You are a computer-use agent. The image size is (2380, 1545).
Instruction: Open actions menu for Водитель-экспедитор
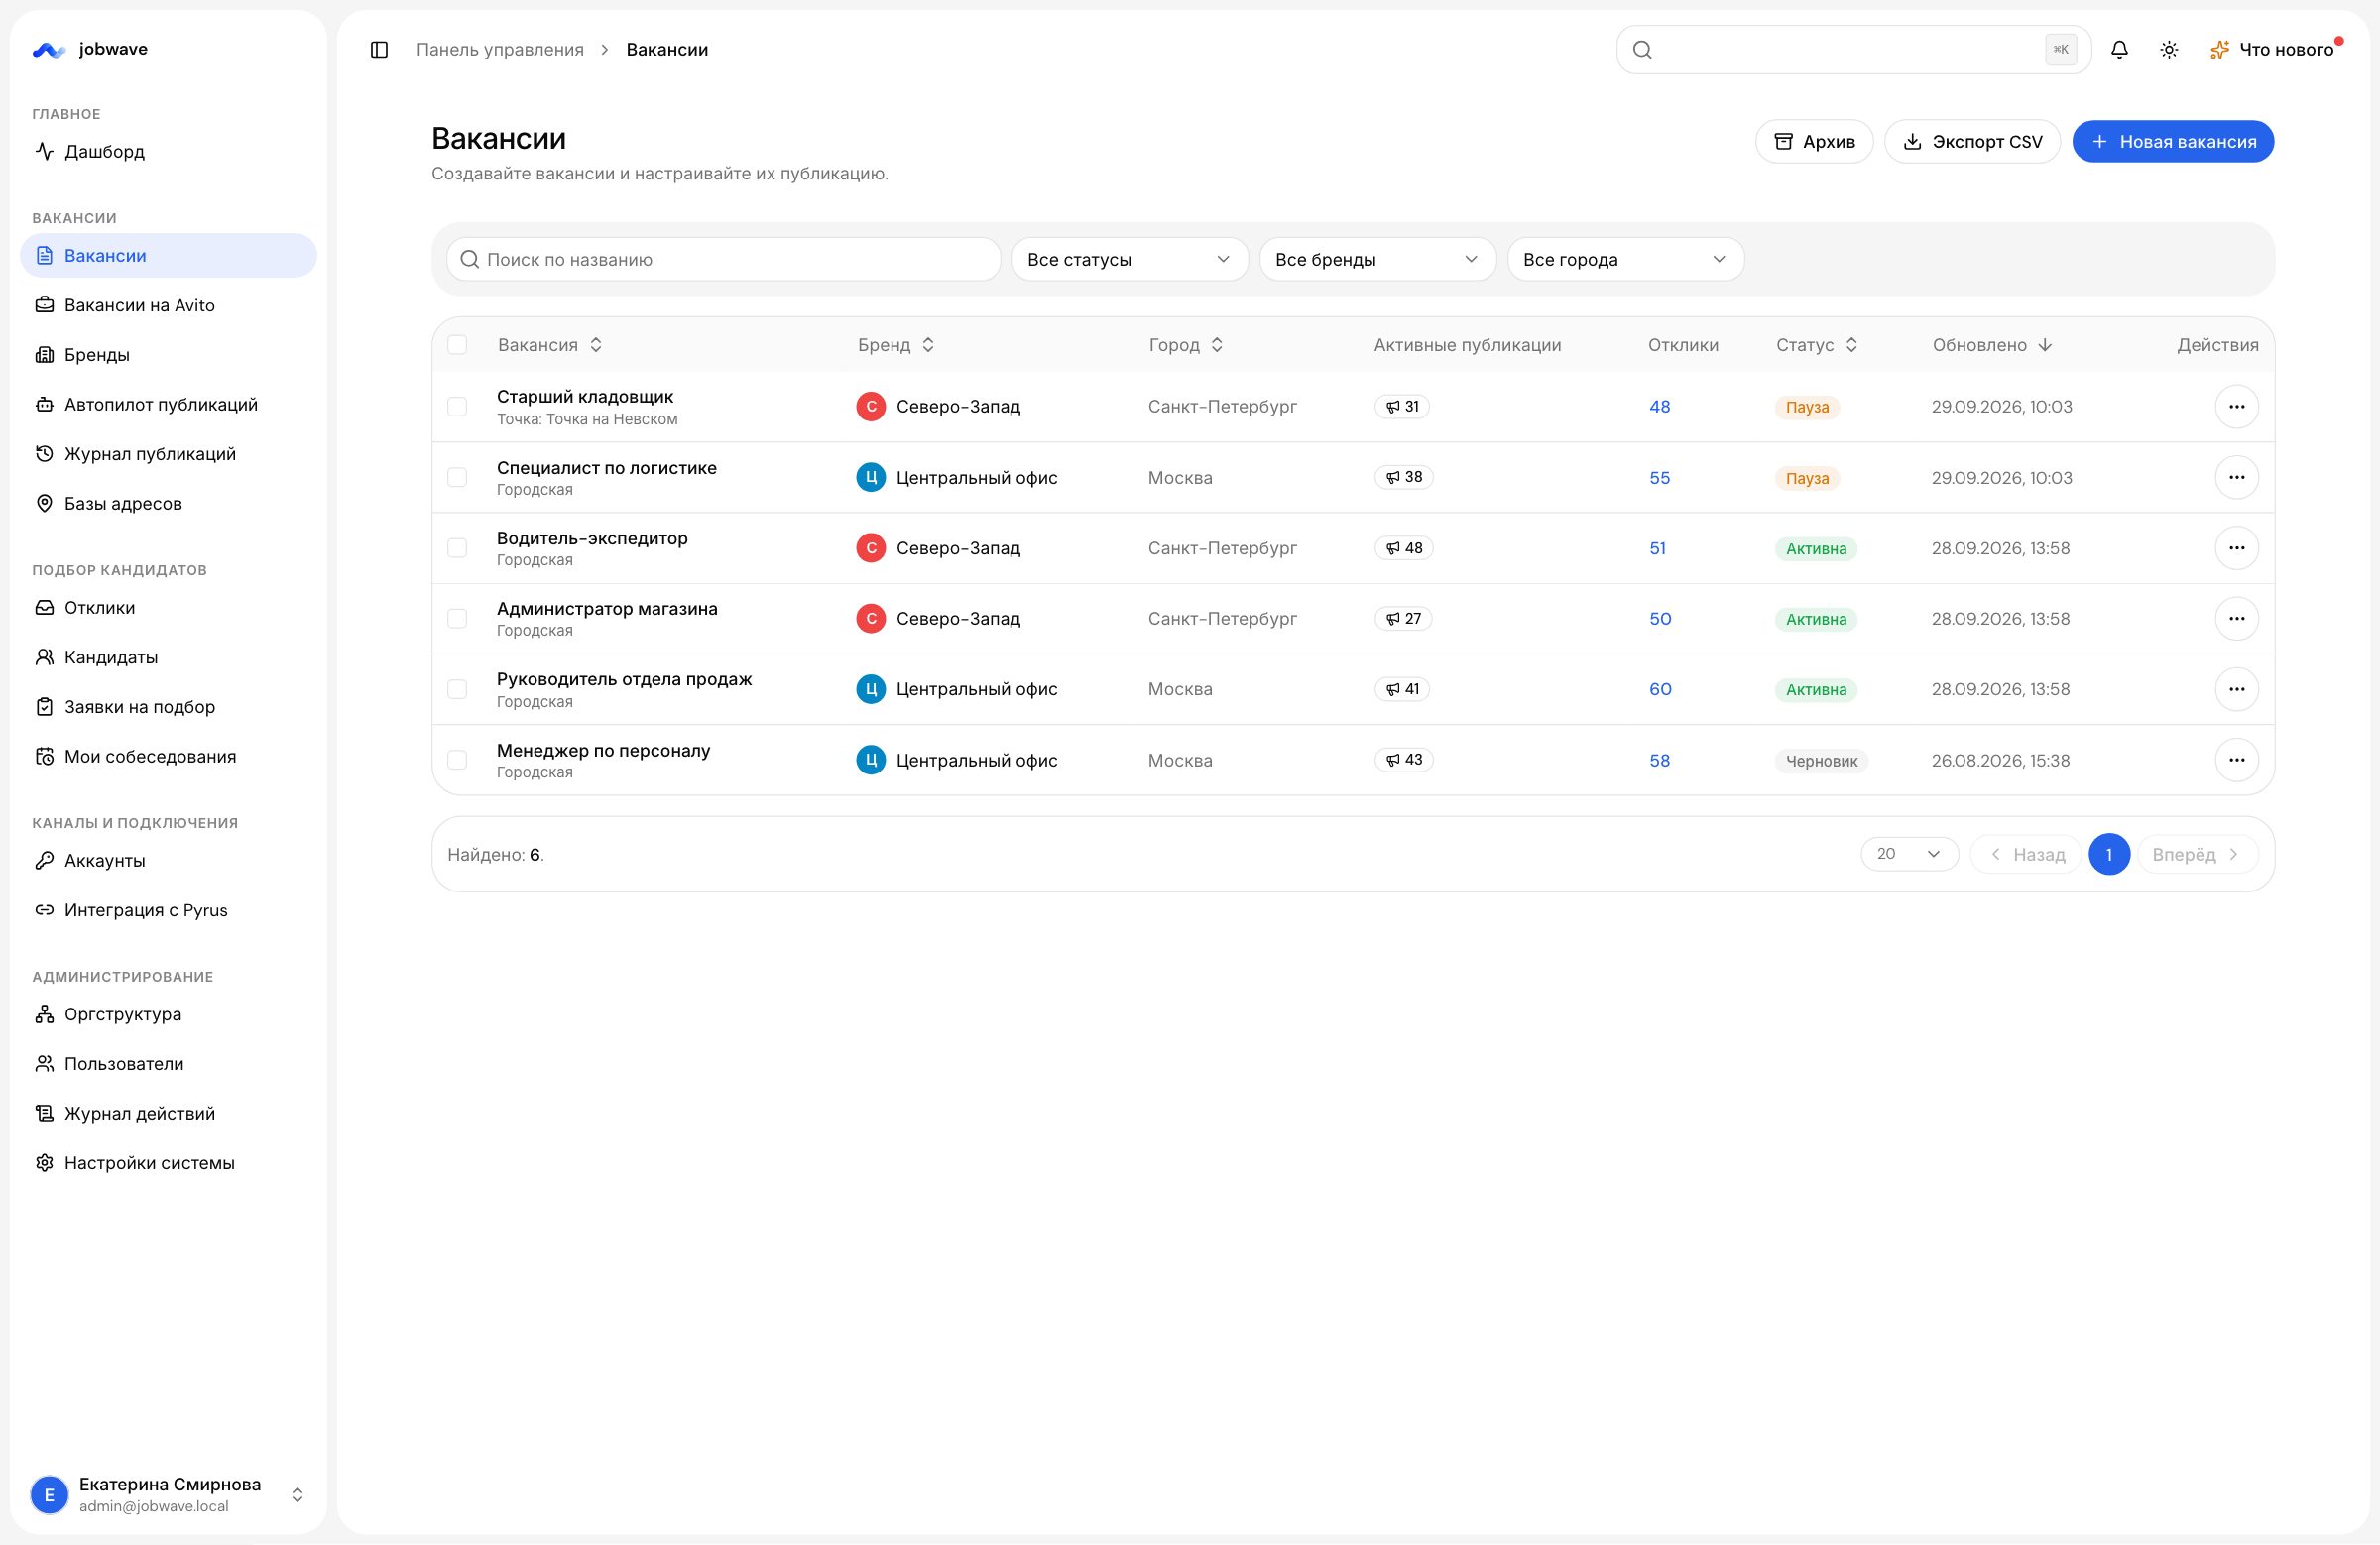pyautogui.click(x=2236, y=548)
